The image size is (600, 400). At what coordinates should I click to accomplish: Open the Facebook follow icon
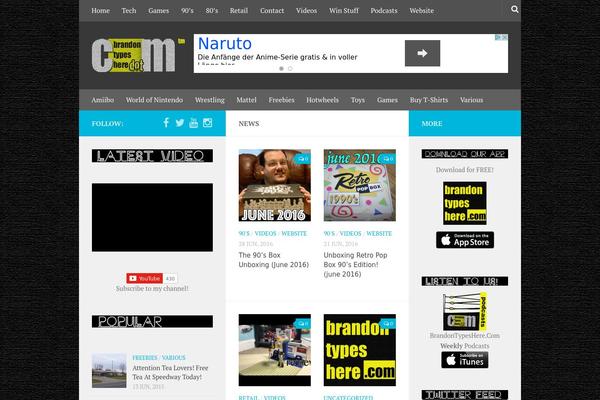(x=166, y=122)
